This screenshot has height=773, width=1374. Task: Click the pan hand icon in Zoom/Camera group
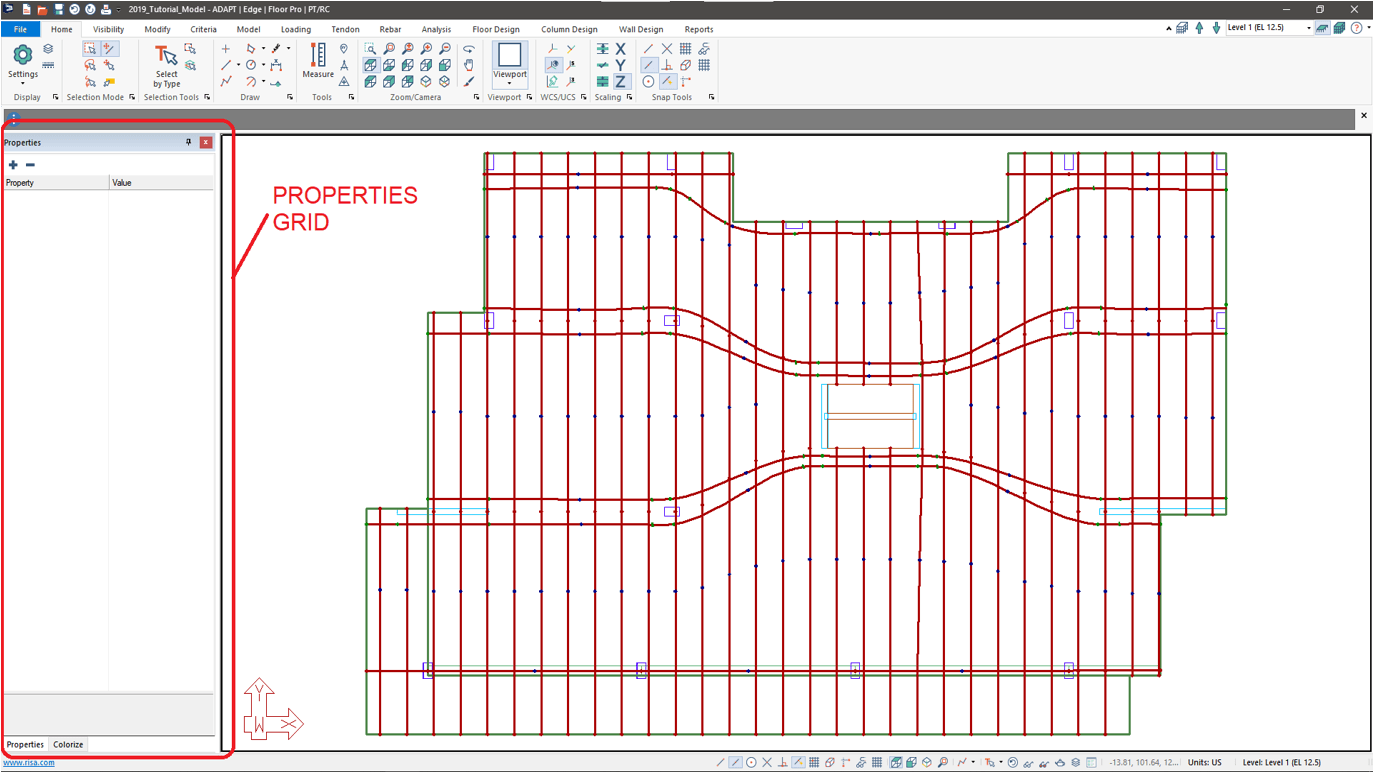coord(469,65)
